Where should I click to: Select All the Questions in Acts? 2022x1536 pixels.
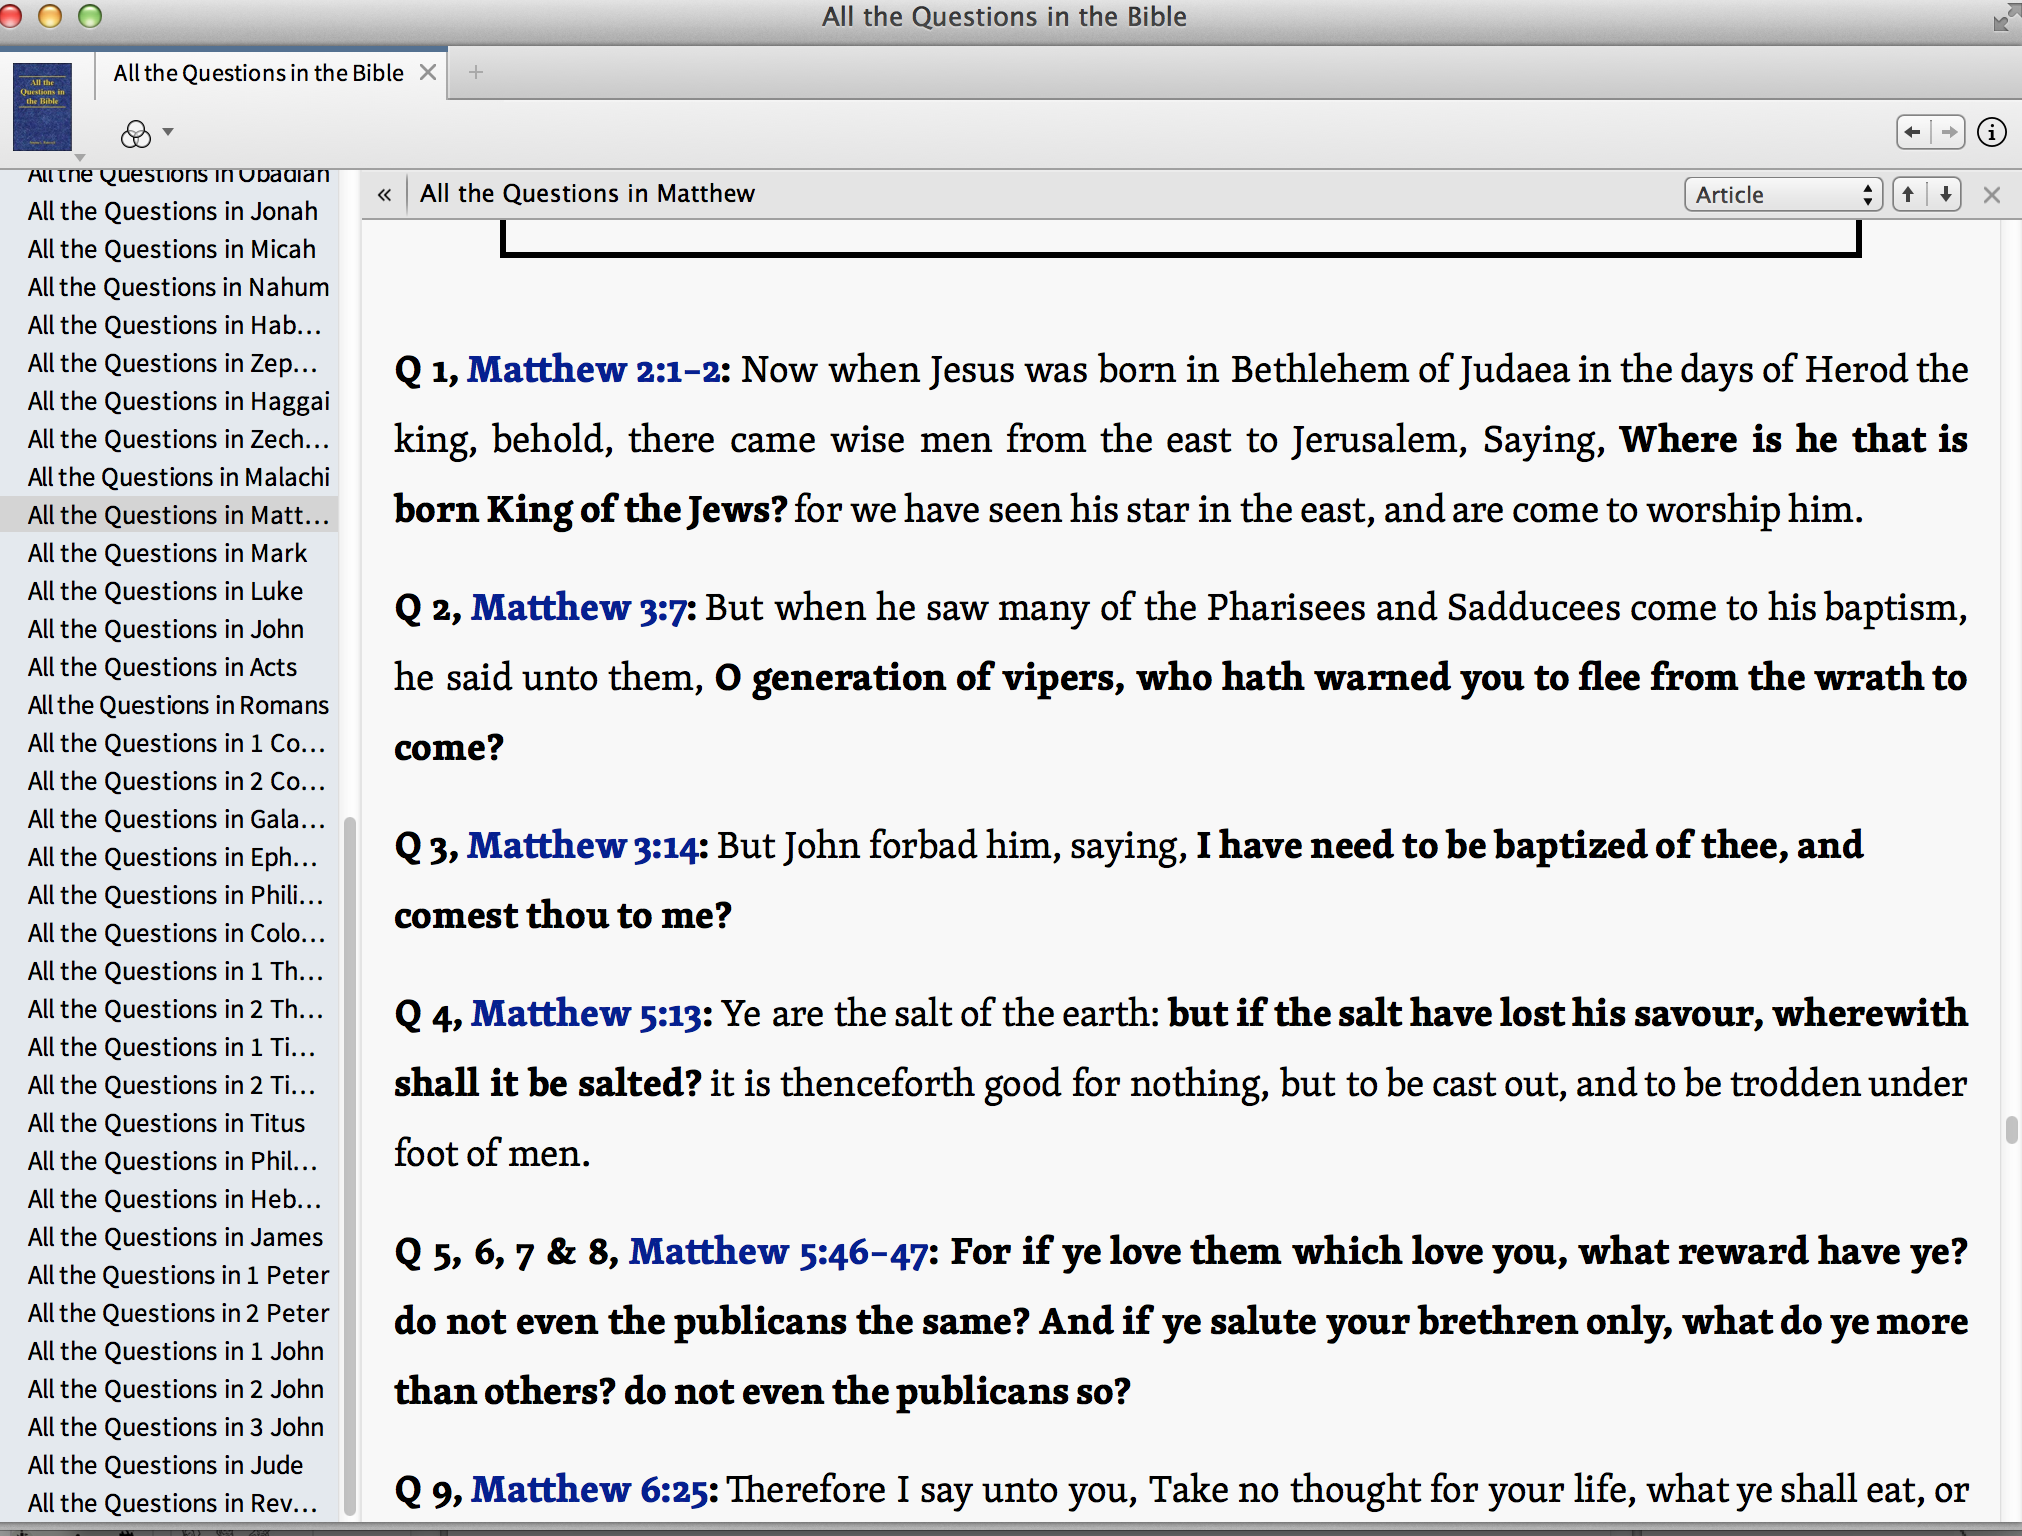tap(162, 667)
